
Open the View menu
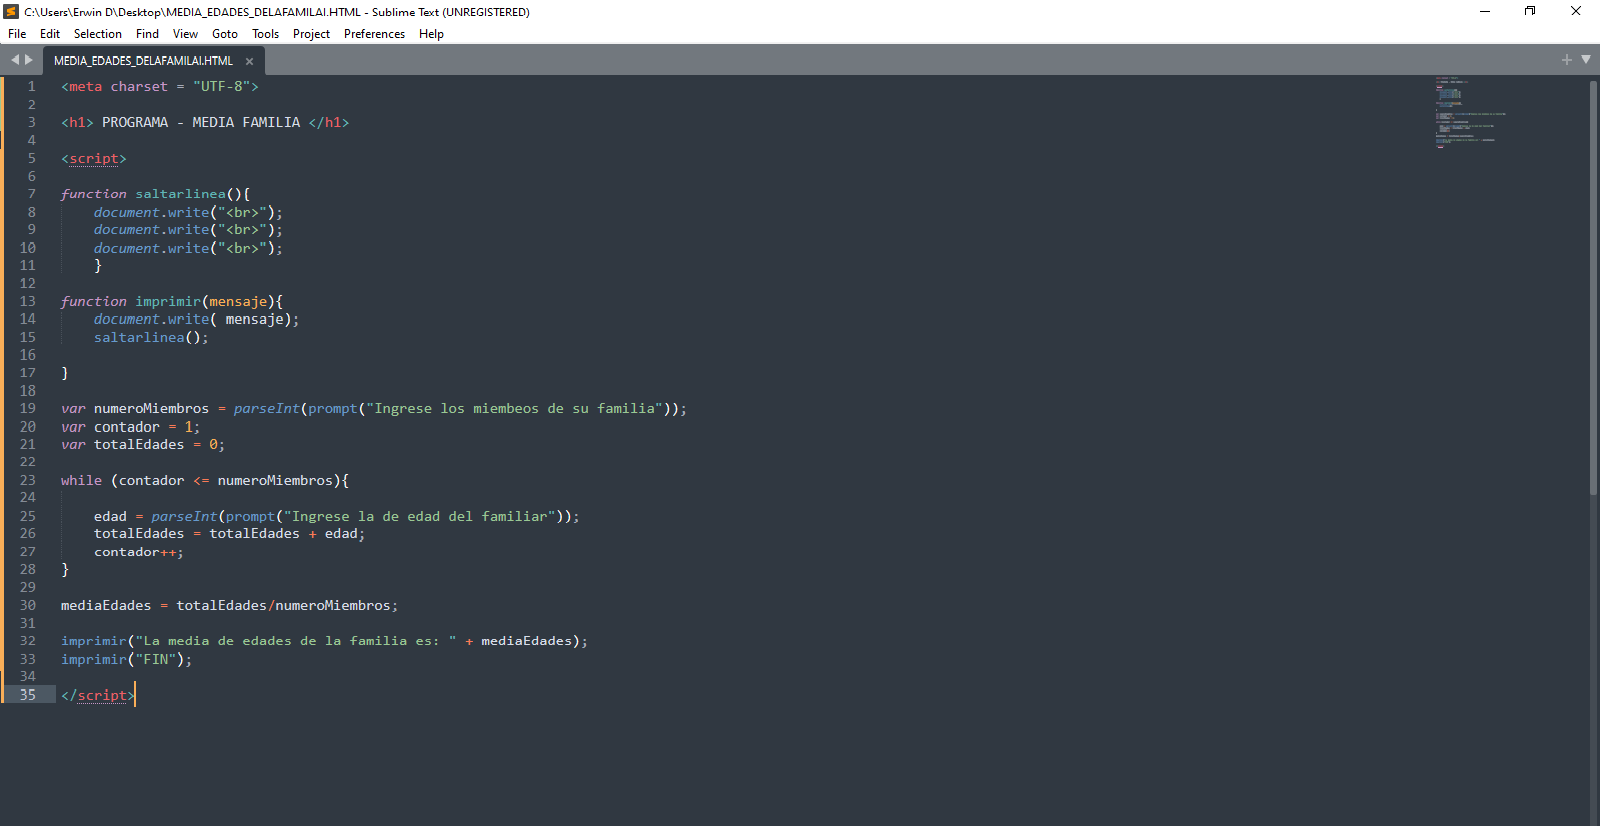[x=185, y=34]
